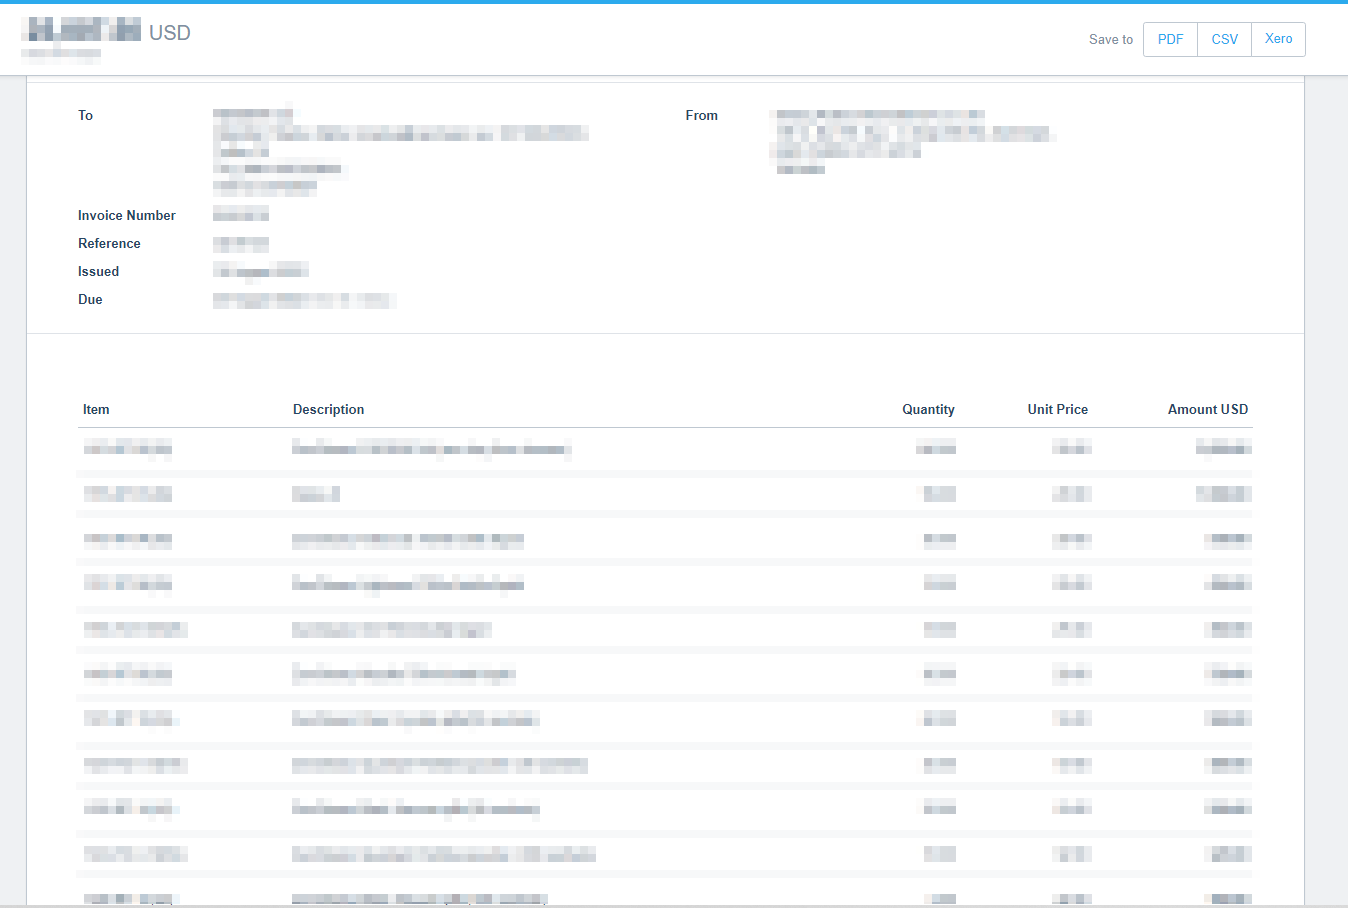
Task: Click the Reference field label
Action: (109, 244)
